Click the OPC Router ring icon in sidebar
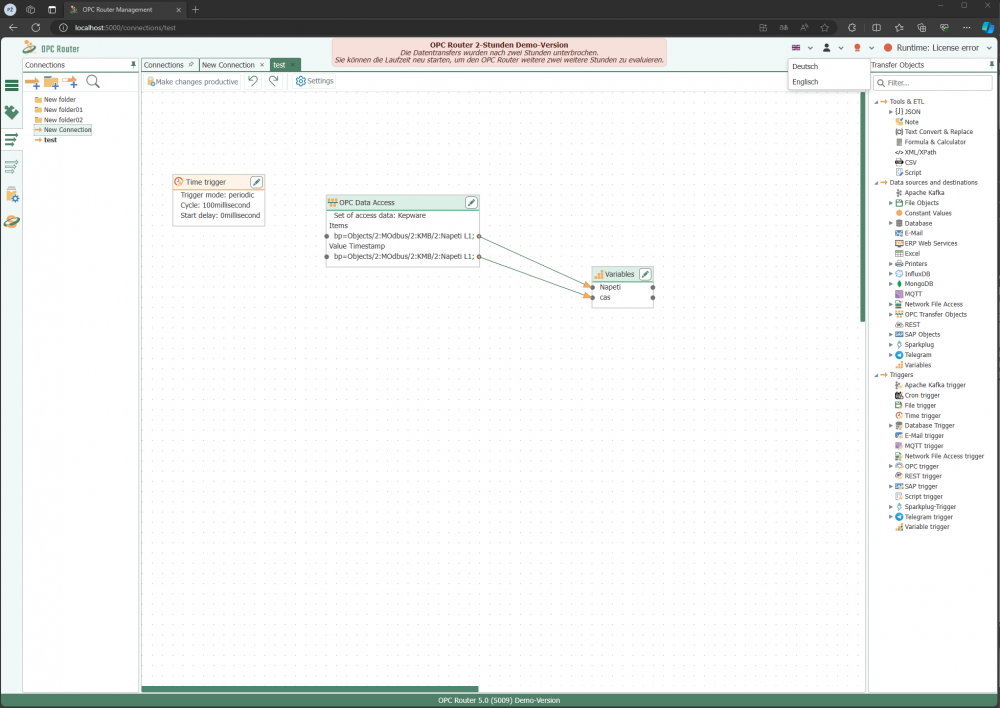The width and height of the screenshot is (1000, 708). pyautogui.click(x=11, y=221)
